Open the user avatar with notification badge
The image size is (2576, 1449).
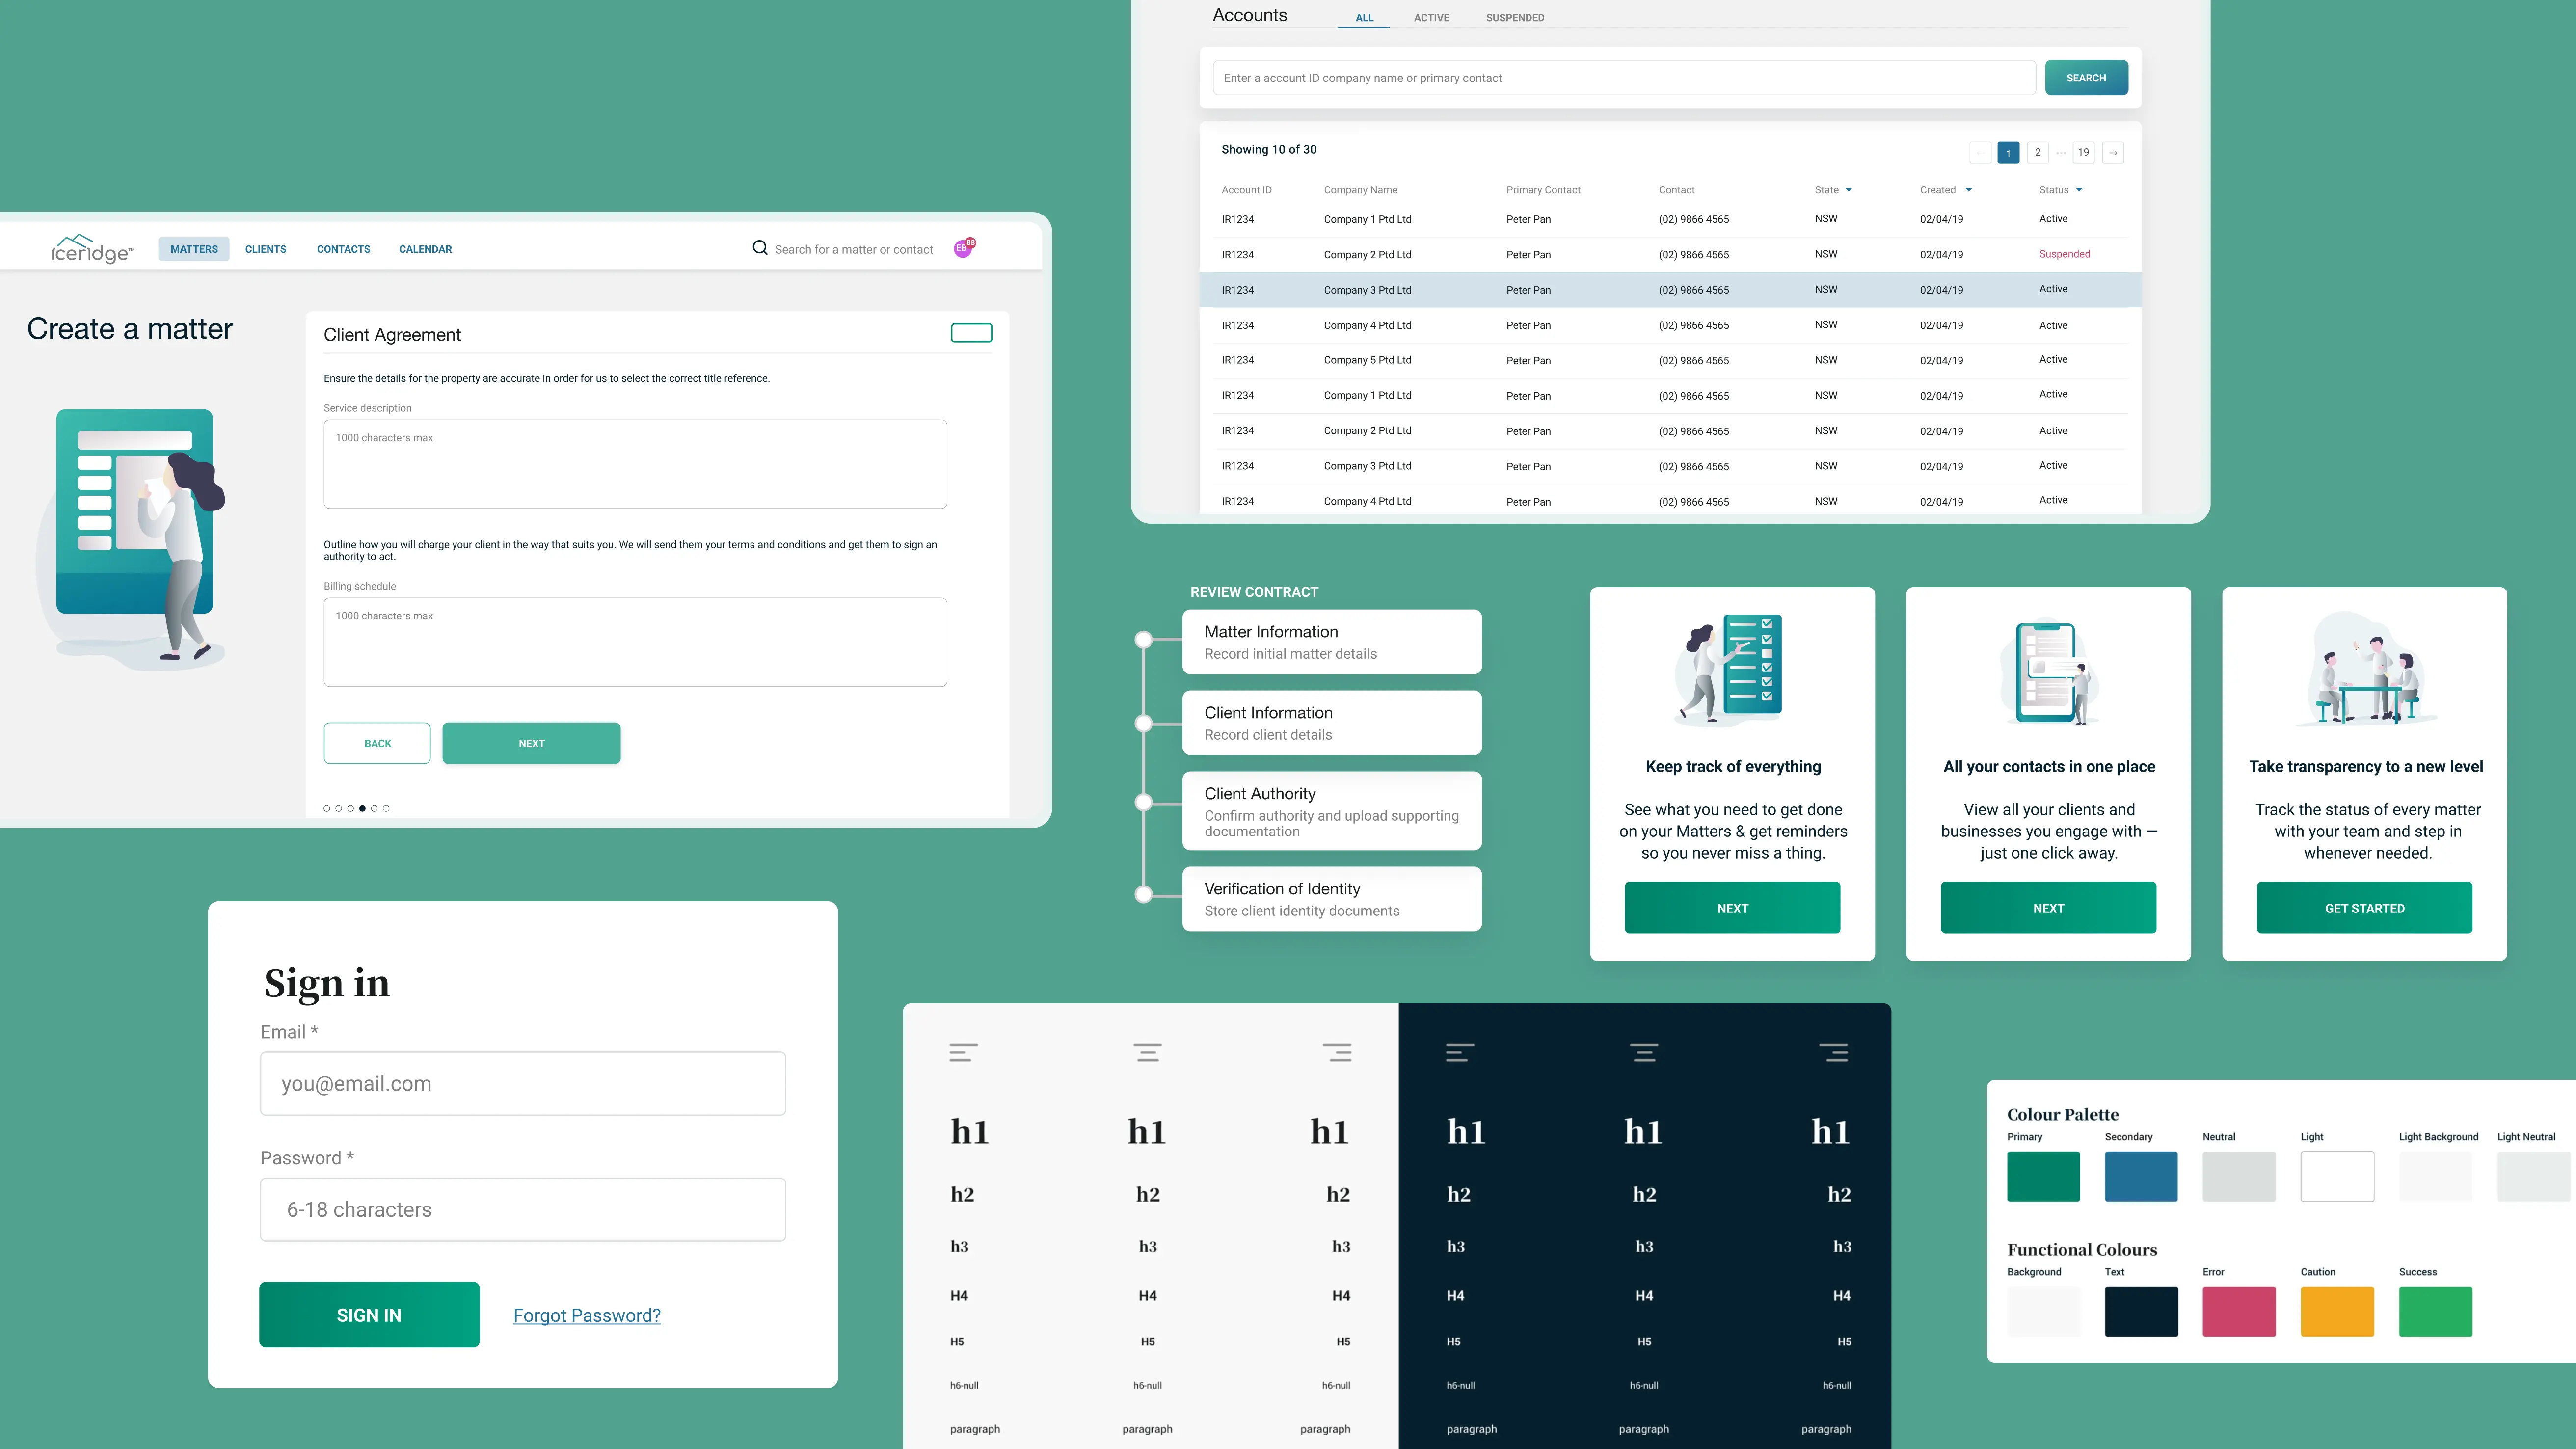click(x=964, y=248)
